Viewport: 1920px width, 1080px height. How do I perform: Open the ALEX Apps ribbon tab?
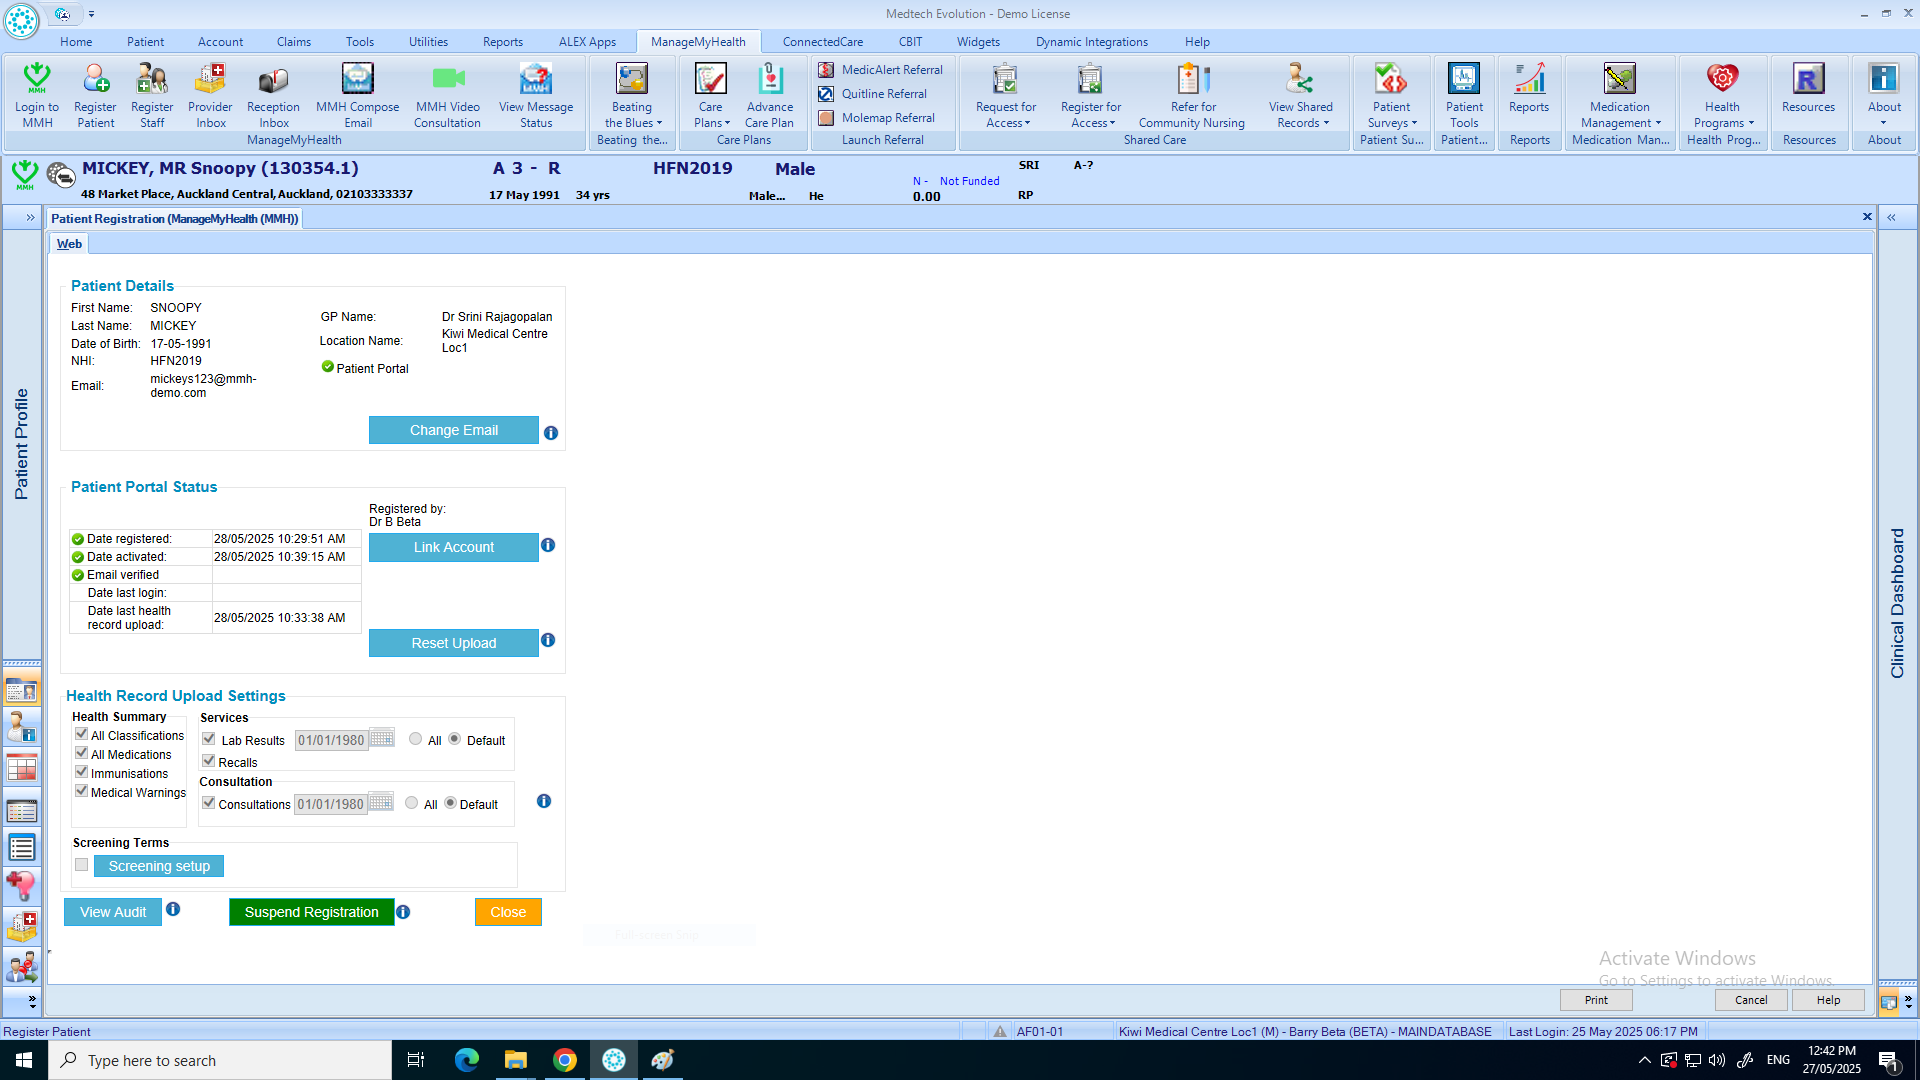[587, 42]
